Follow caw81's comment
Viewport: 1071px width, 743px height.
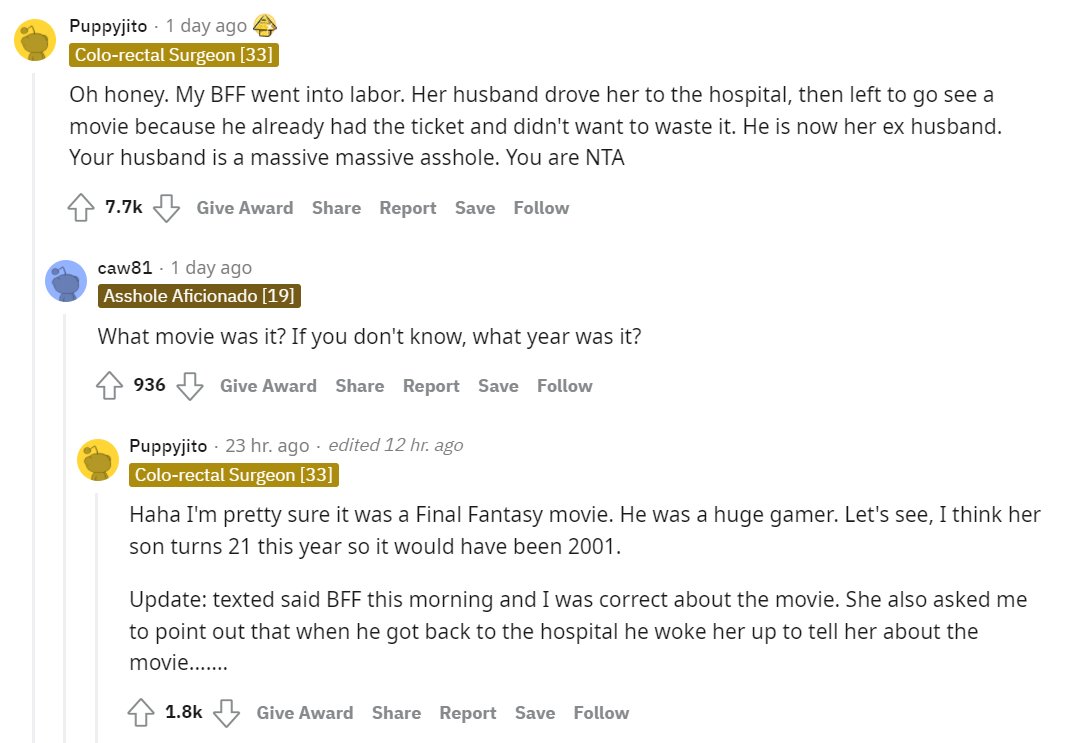click(565, 386)
